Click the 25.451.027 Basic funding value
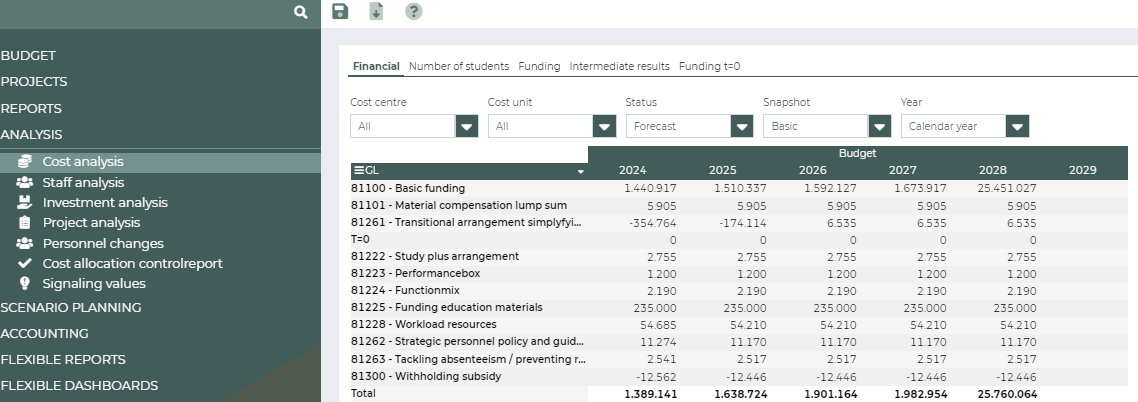Image resolution: width=1138 pixels, height=402 pixels. click(x=1007, y=189)
